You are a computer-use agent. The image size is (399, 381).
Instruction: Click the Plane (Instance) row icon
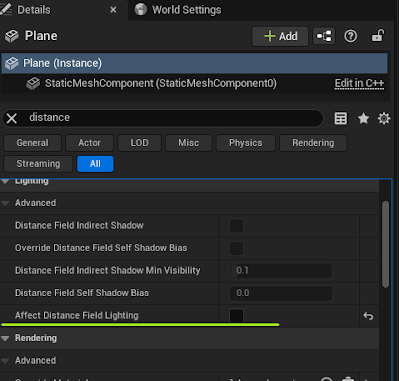pos(12,63)
